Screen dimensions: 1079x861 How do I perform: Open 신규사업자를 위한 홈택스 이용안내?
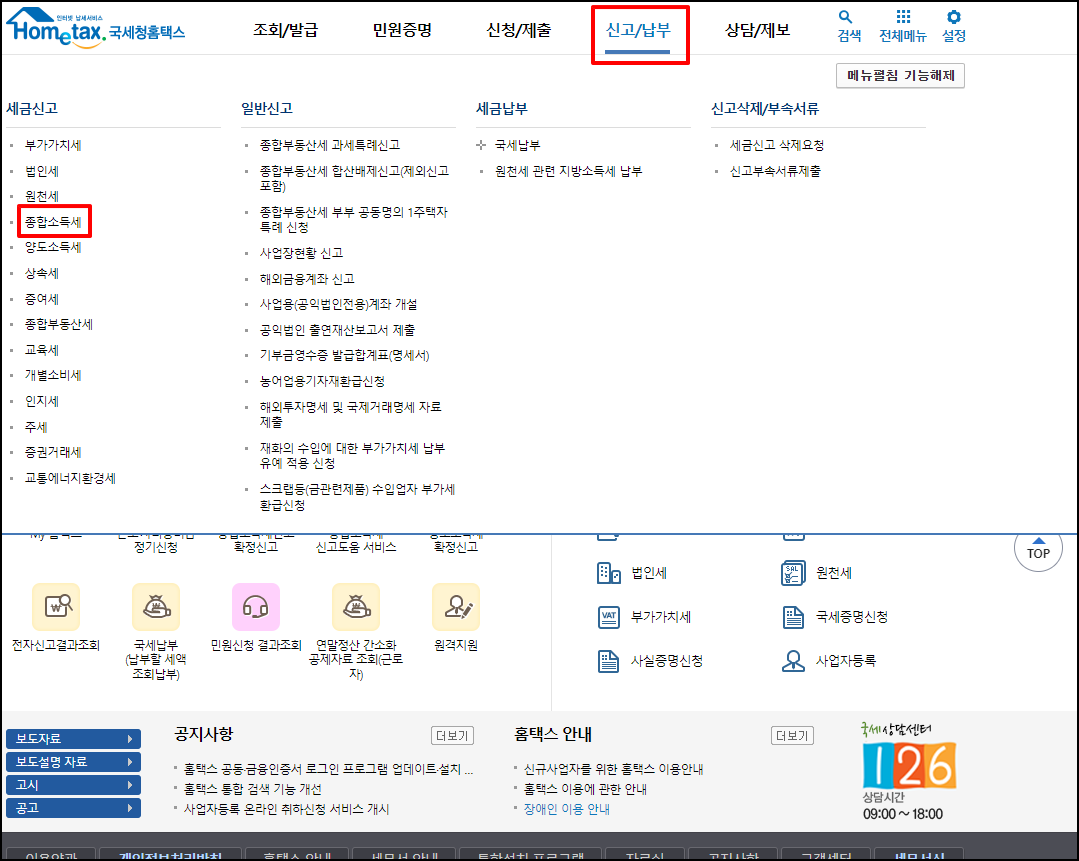point(613,769)
